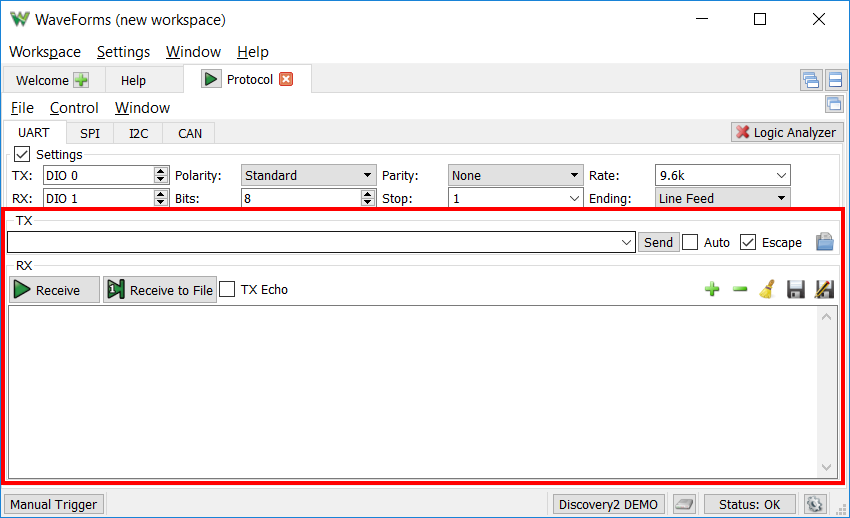Screen dimensions: 850x518
Task: Click the TX pin field showing DIO 0
Action: (x=99, y=176)
